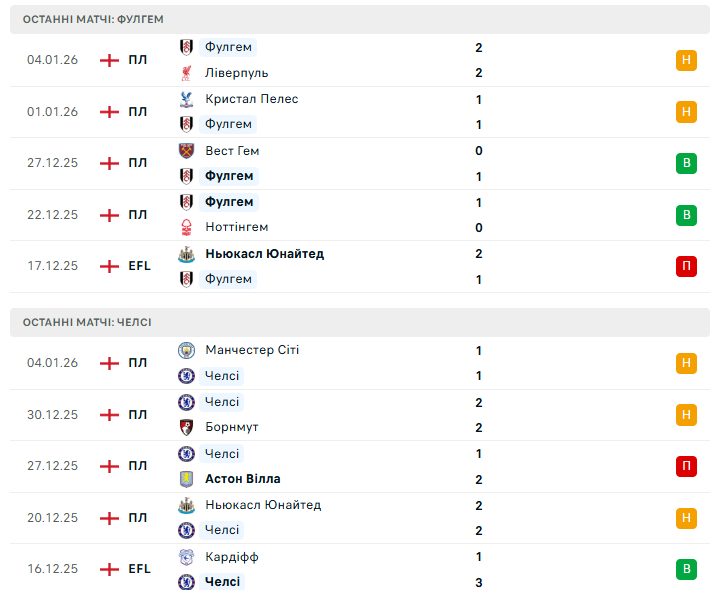
Task: Click the Aston Villa crest icon
Action: tap(186, 479)
